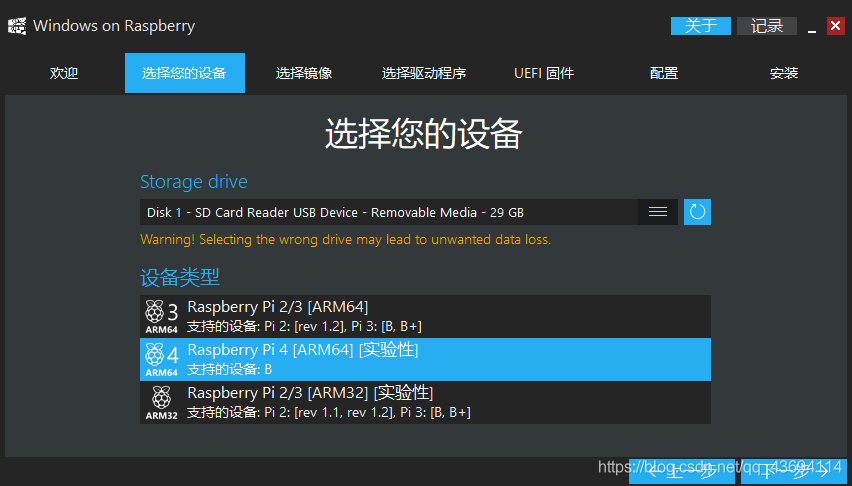Select Raspberry Pi 4 [ARM64] device type
The image size is (852, 486).
point(425,359)
